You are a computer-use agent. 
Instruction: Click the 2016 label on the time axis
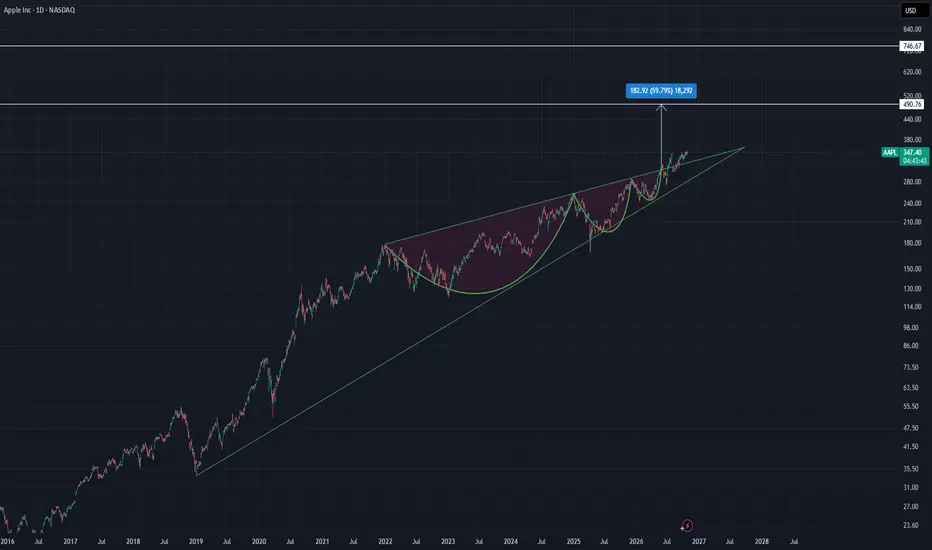tap(7, 542)
